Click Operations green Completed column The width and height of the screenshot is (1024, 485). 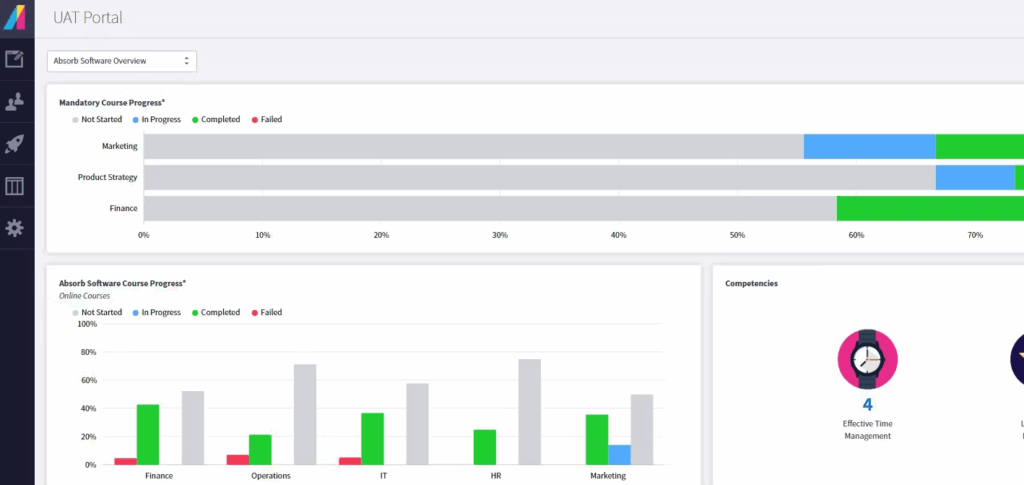[x=260, y=450]
